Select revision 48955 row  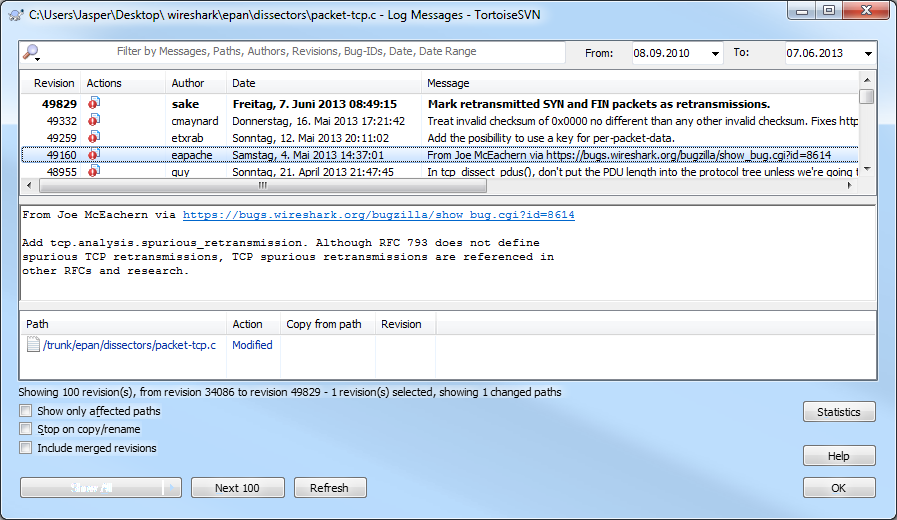tap(439, 171)
